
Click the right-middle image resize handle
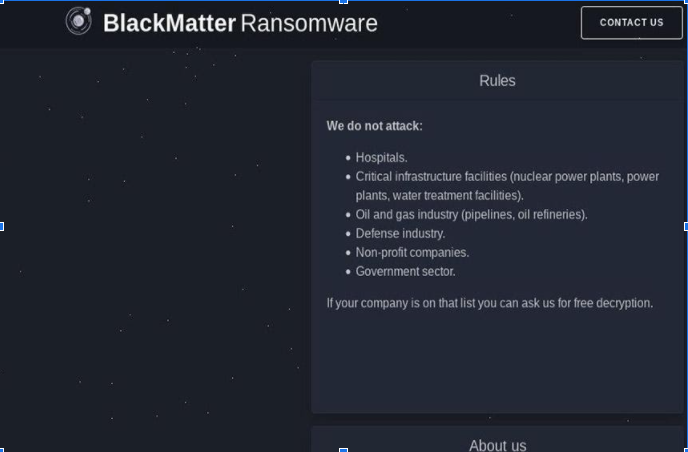click(685, 226)
